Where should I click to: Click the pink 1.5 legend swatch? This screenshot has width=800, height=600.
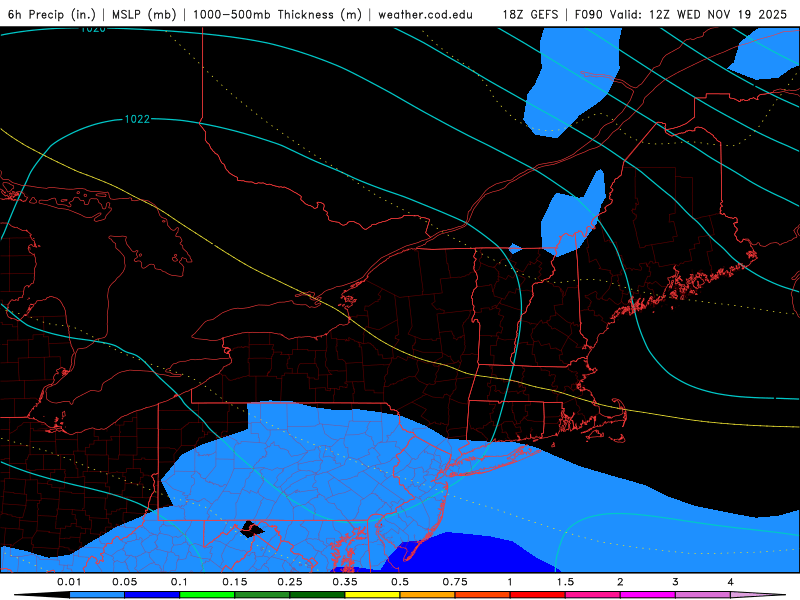pos(593,595)
